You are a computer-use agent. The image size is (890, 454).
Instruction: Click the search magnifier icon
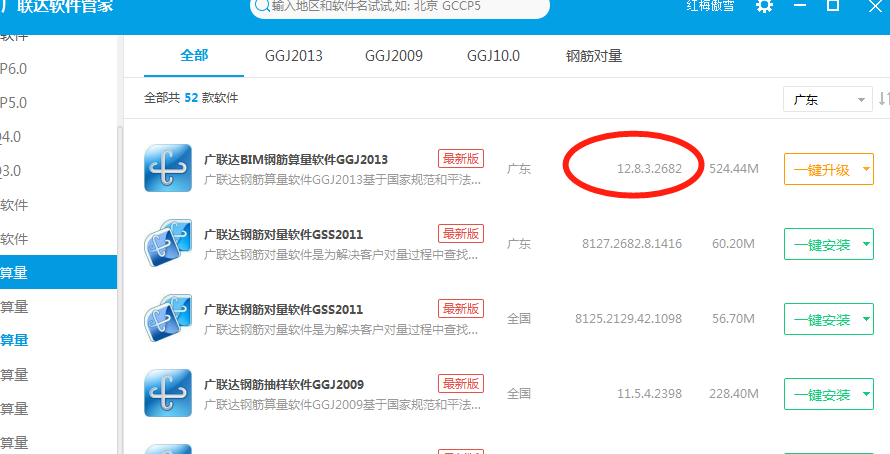(x=262, y=6)
